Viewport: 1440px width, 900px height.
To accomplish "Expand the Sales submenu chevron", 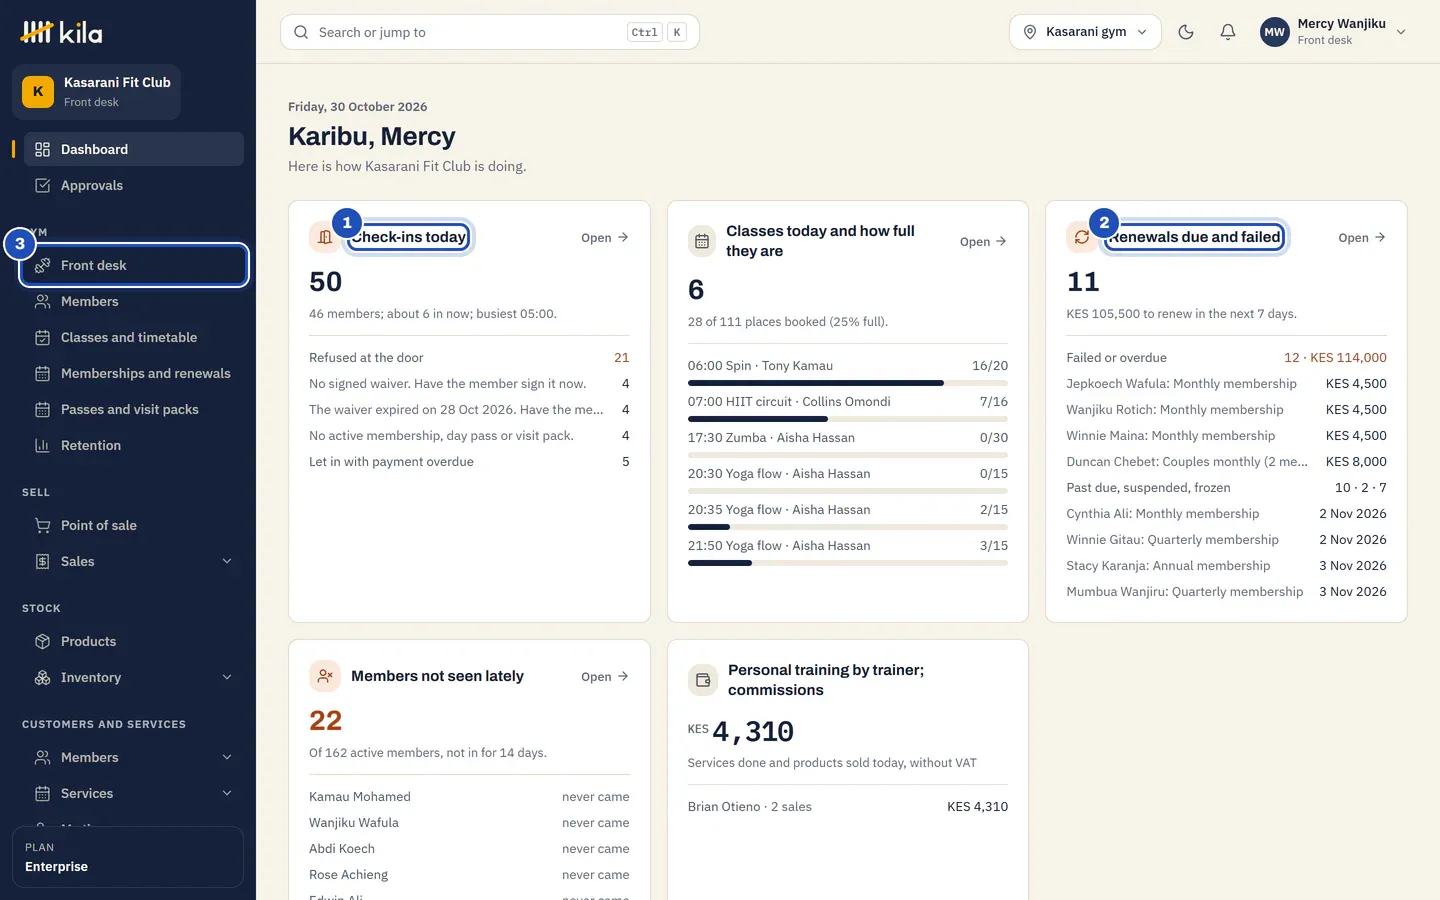I will (x=227, y=561).
